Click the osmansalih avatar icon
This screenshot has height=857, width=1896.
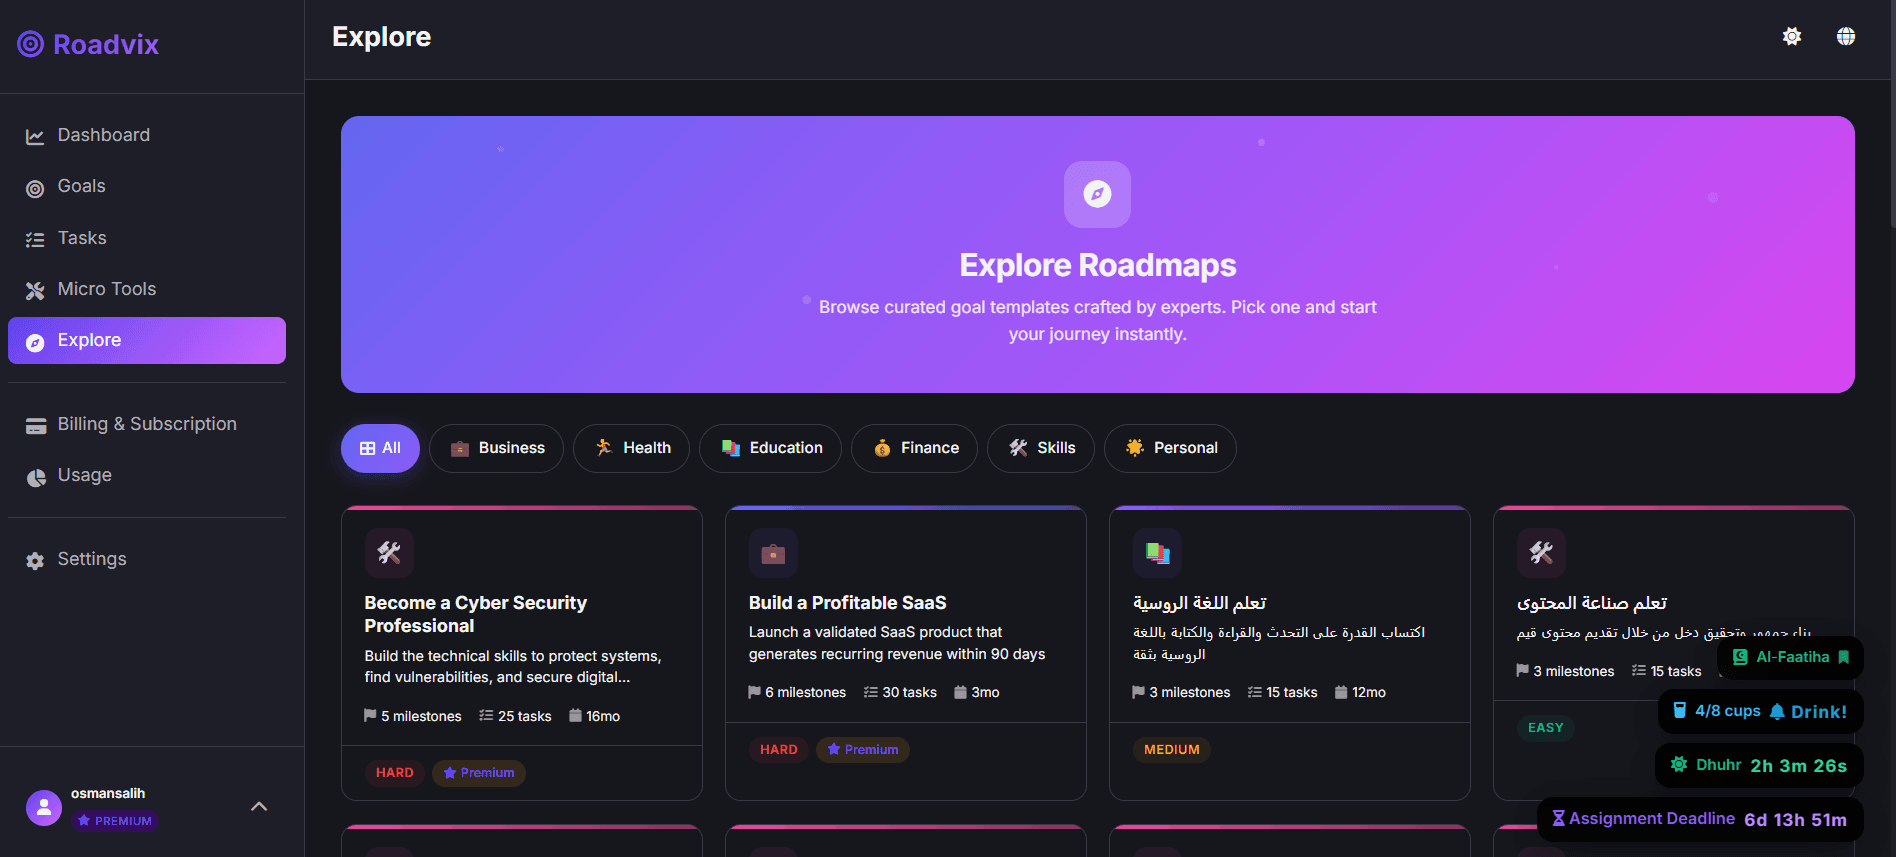coord(44,808)
